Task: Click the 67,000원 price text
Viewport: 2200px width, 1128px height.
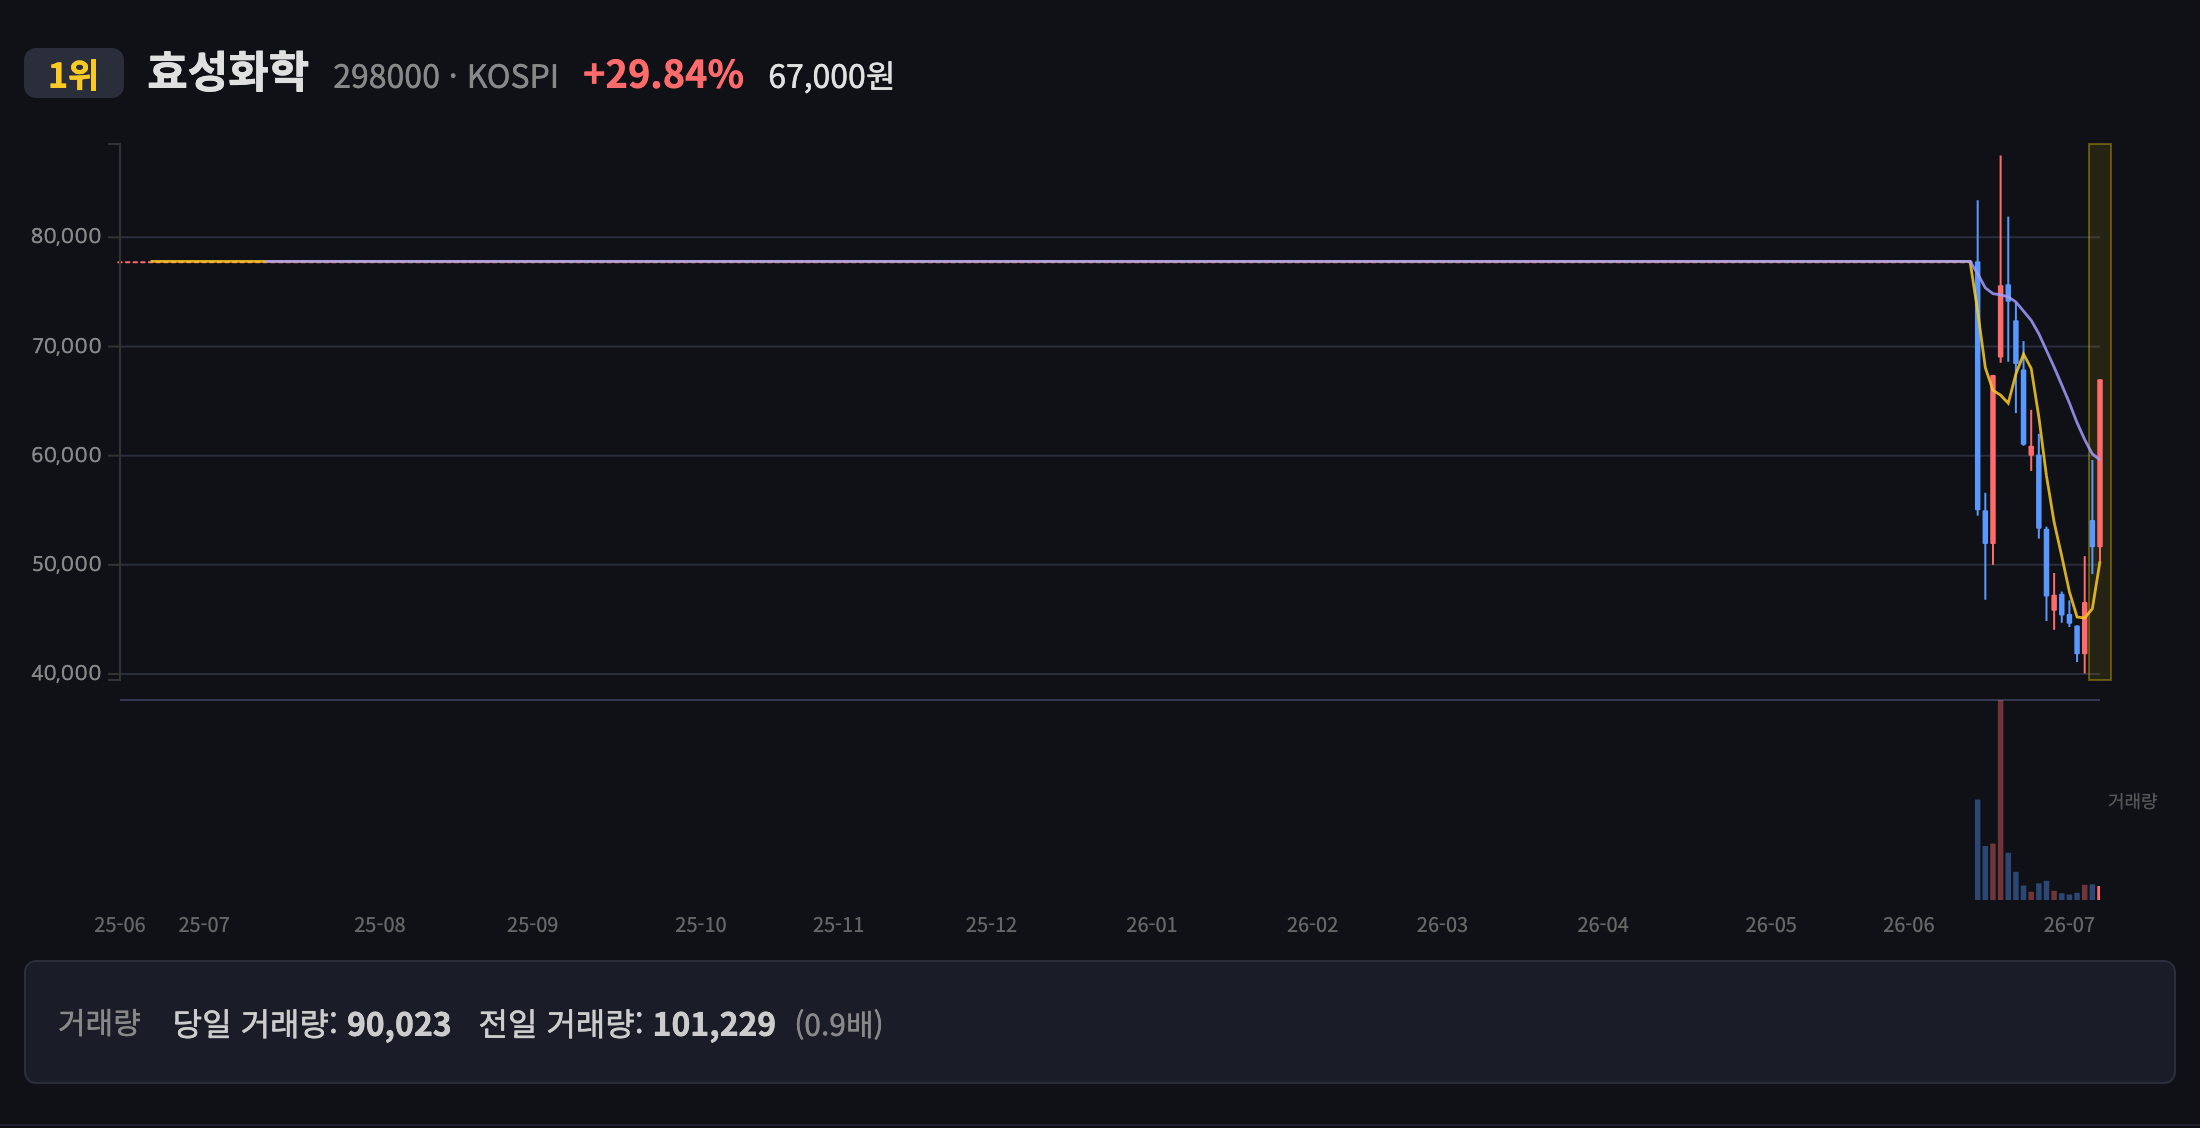Action: pos(831,76)
